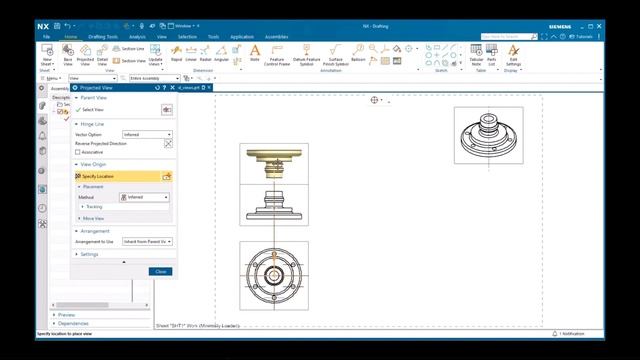640x360 pixels.
Task: Choose the Section Line command
Action: pyautogui.click(x=129, y=49)
